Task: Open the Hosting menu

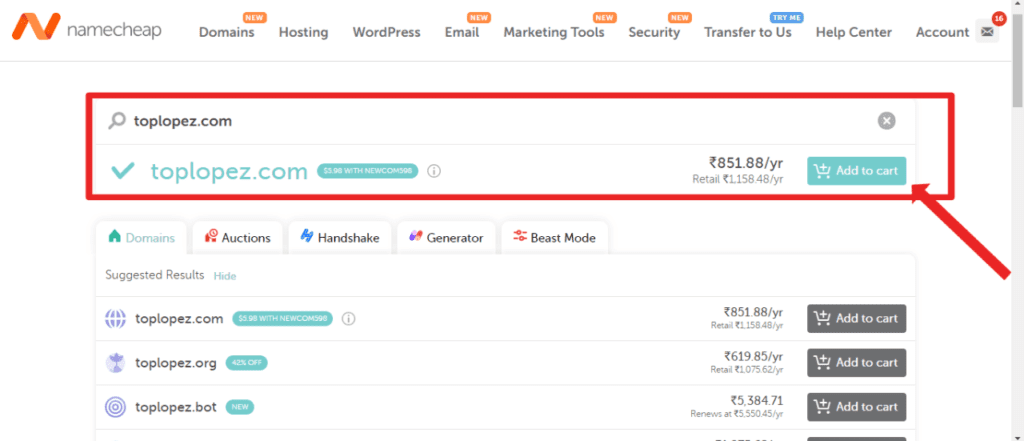Action: coord(304,32)
